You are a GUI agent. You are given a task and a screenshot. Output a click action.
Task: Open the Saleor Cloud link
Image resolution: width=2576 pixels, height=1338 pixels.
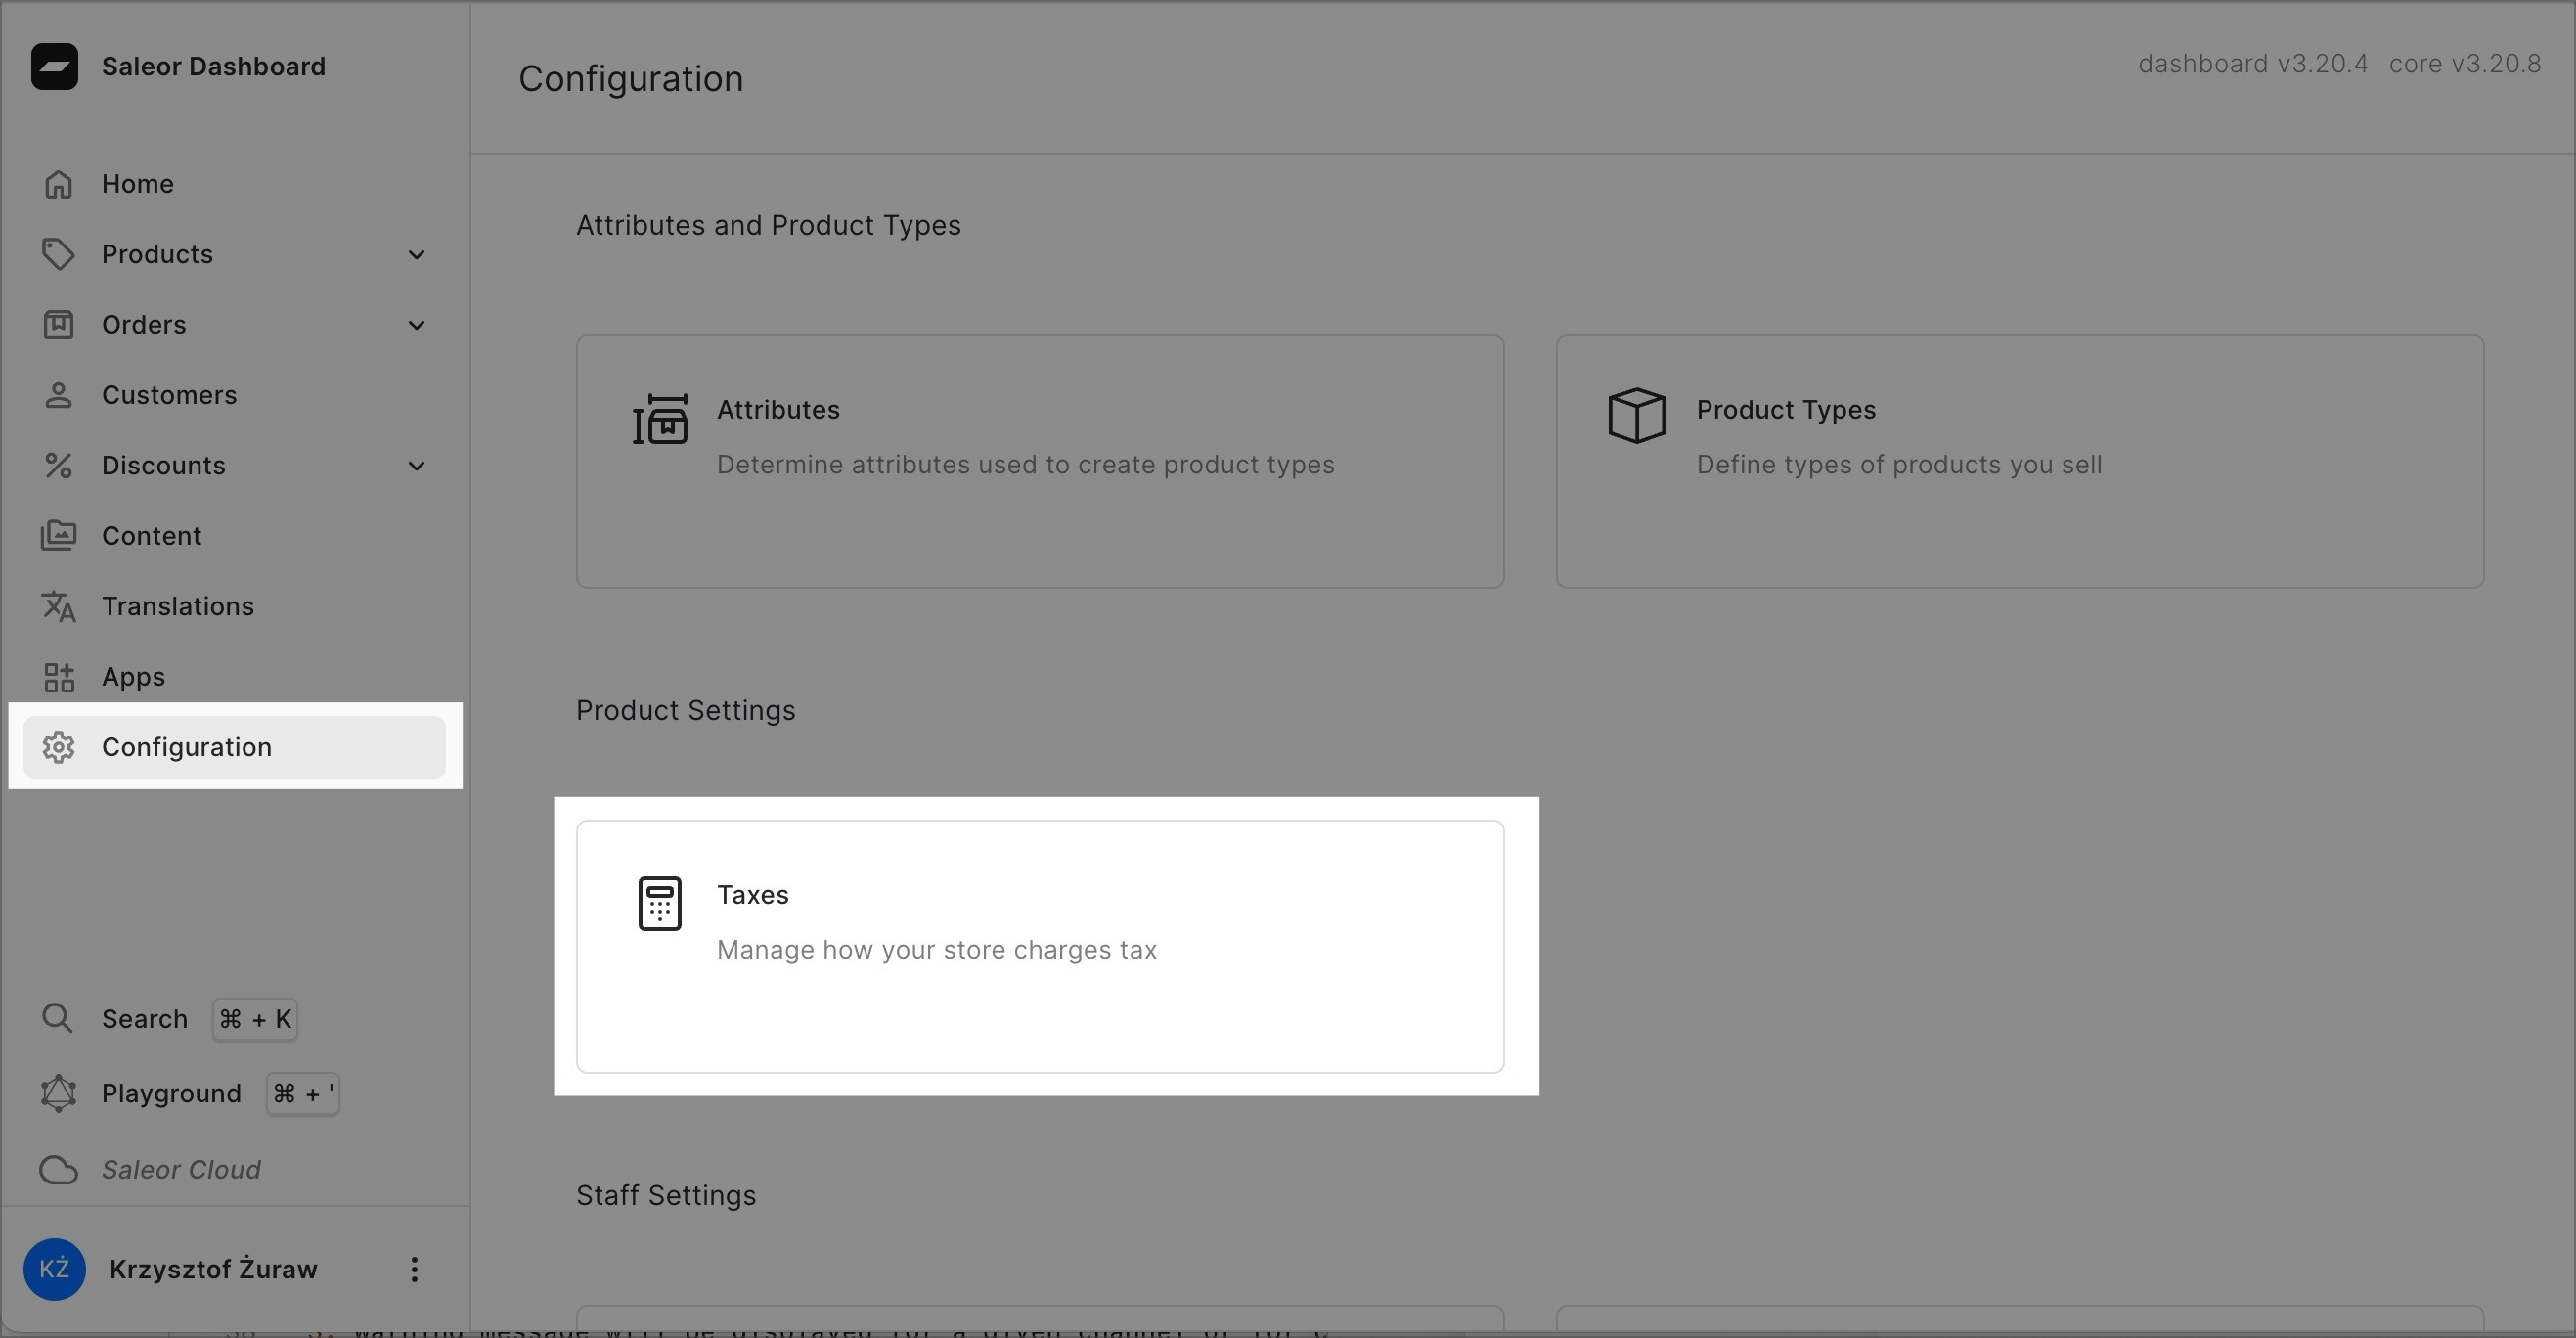[180, 1169]
